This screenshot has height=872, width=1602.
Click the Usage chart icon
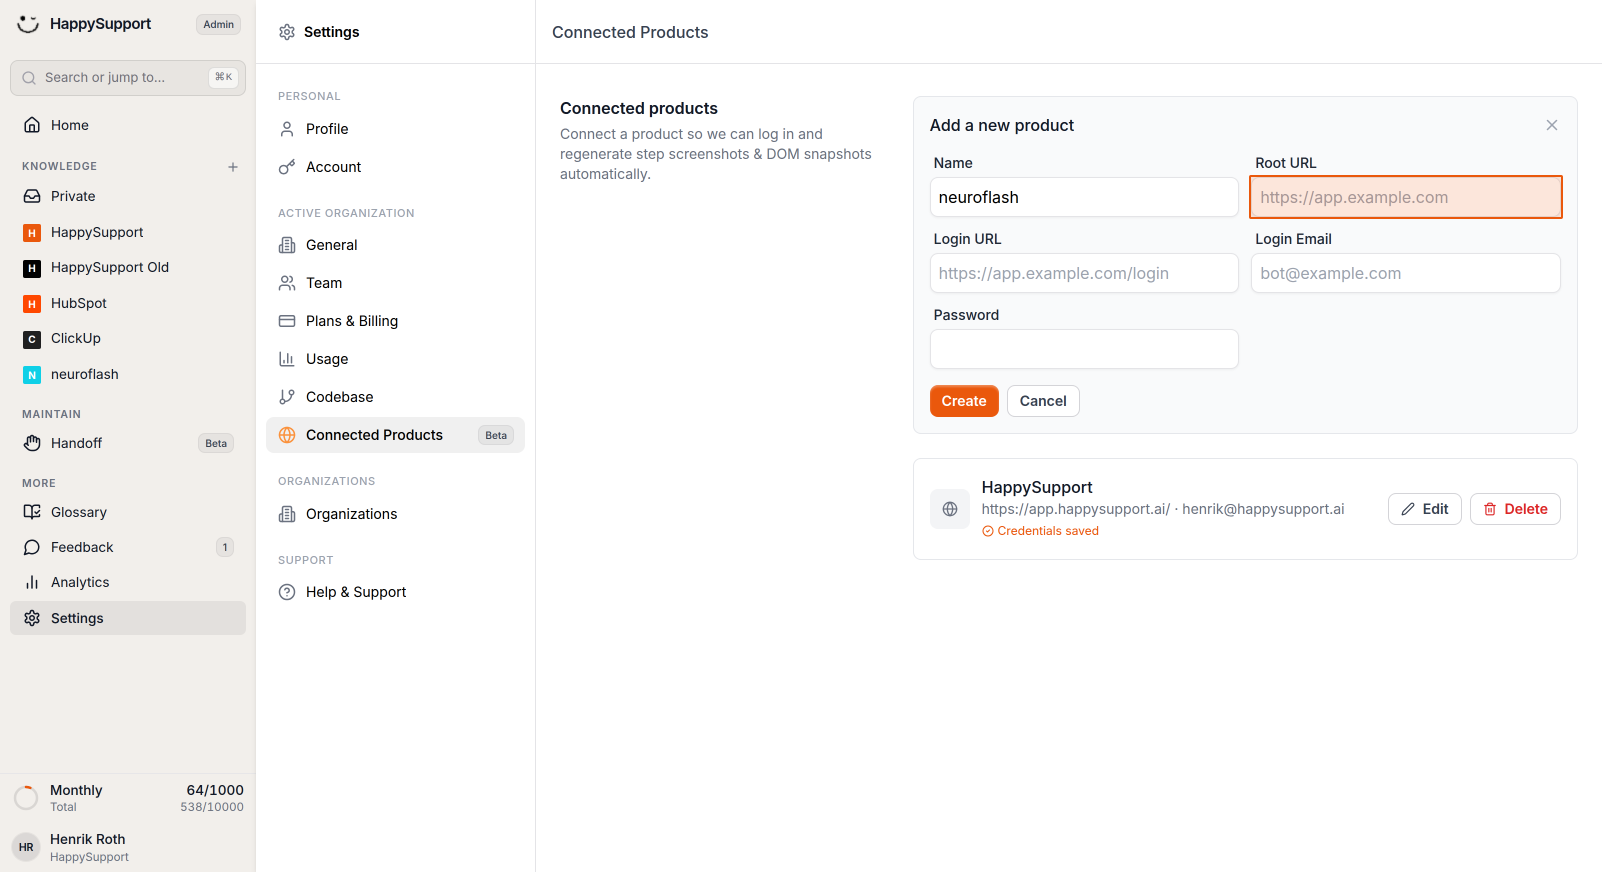click(x=287, y=359)
